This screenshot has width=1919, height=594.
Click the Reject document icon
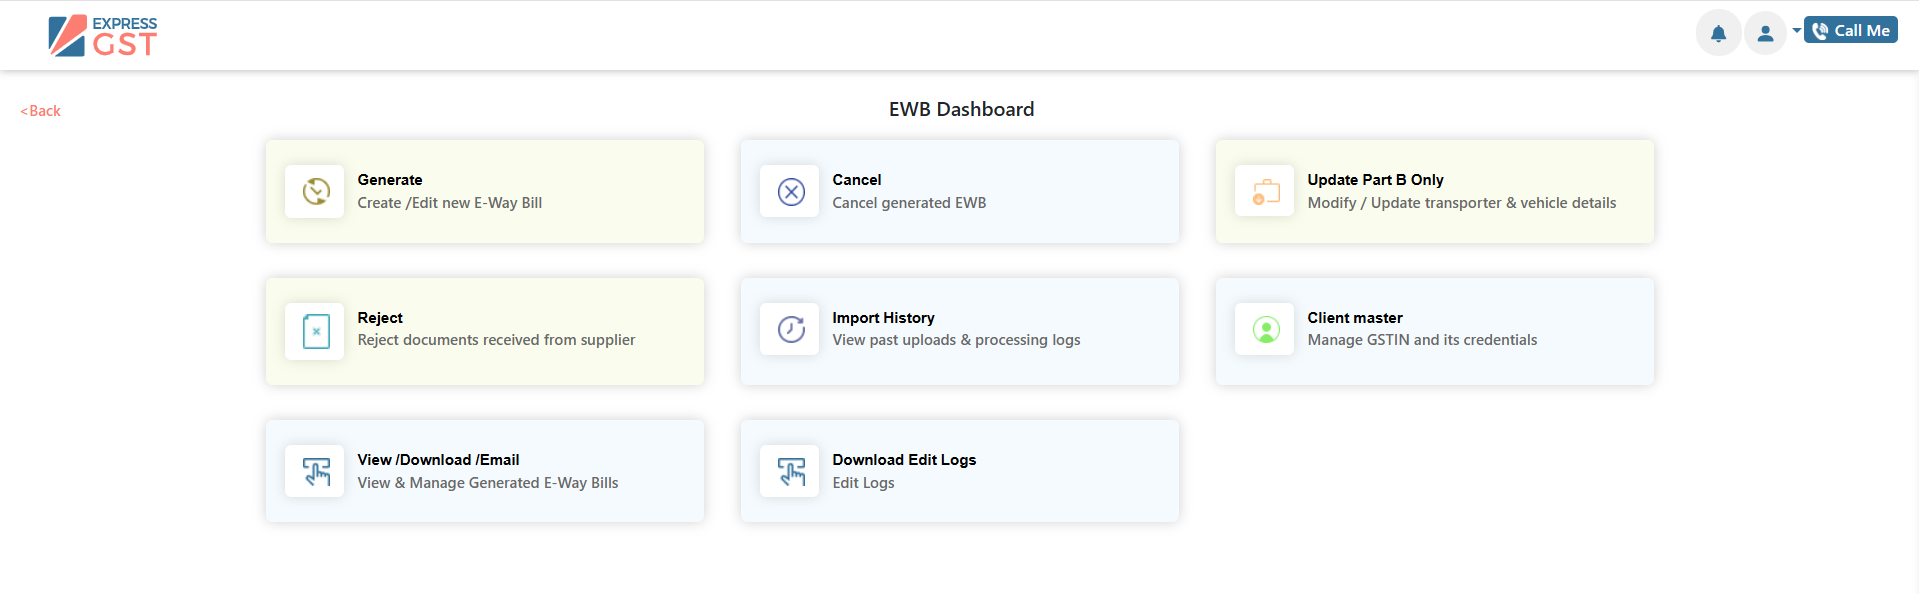(315, 331)
